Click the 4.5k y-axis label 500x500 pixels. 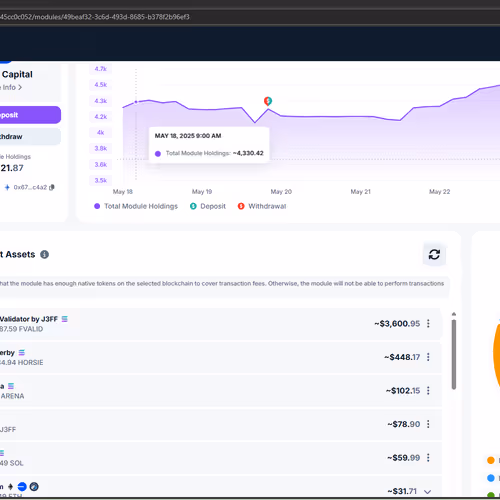click(x=101, y=85)
